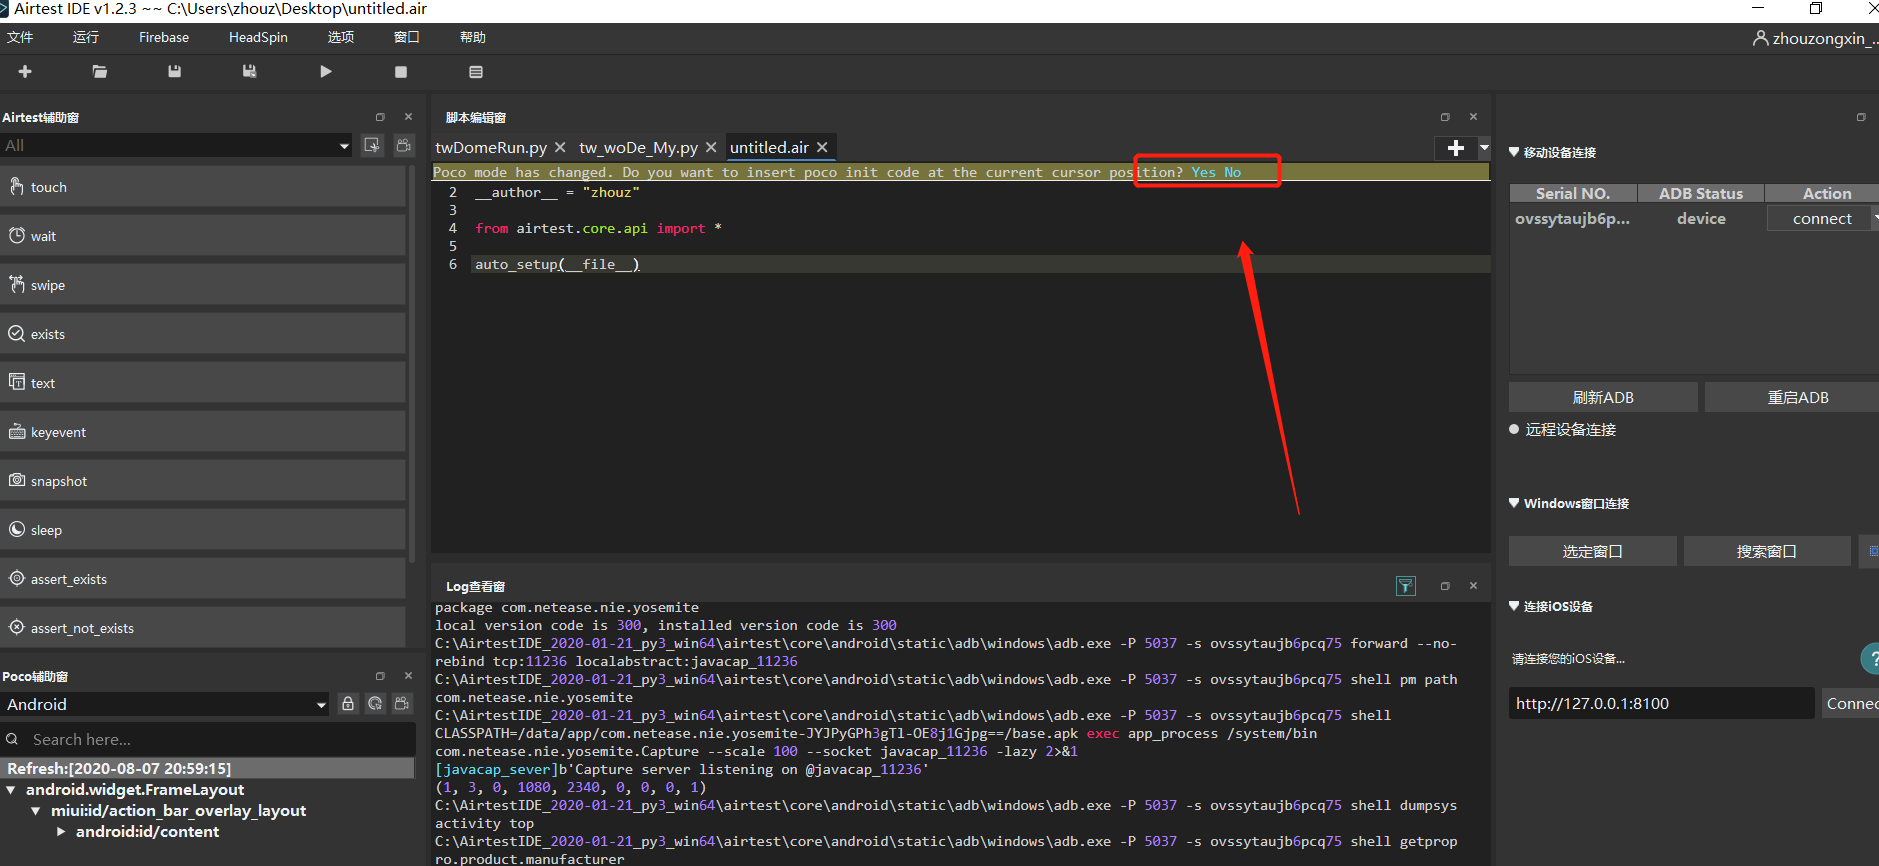The width and height of the screenshot is (1879, 866).
Task: Open the tab list dropdown arrow beside plus
Action: 1484,148
